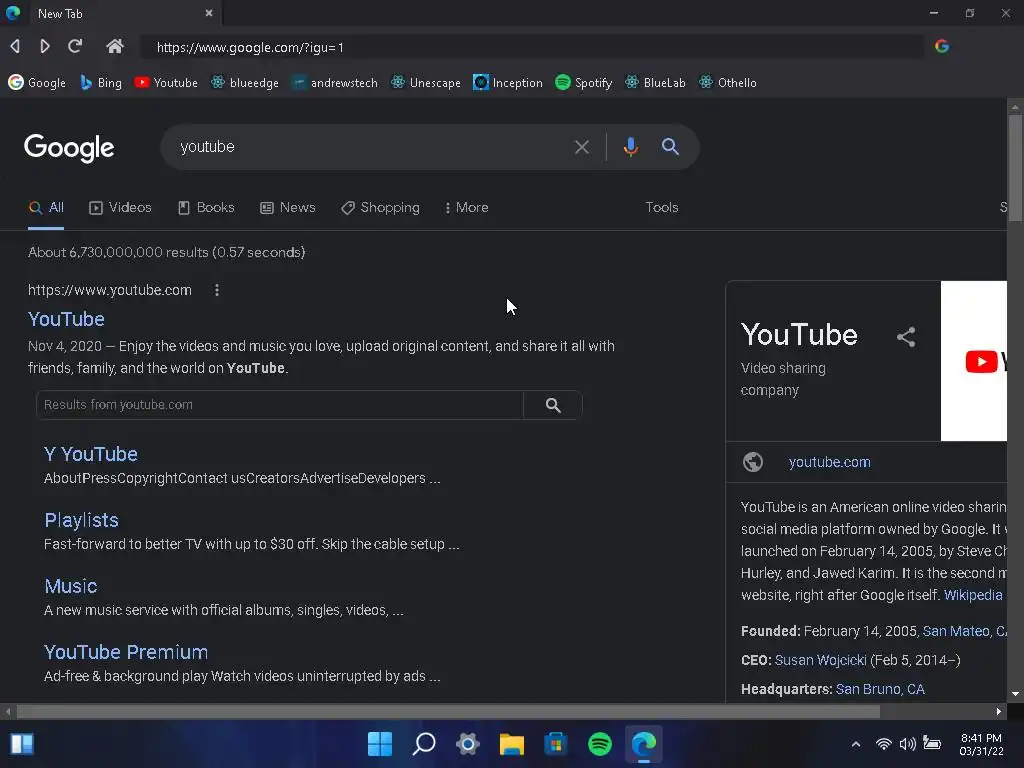Switch to the Shopping tab

coord(381,208)
